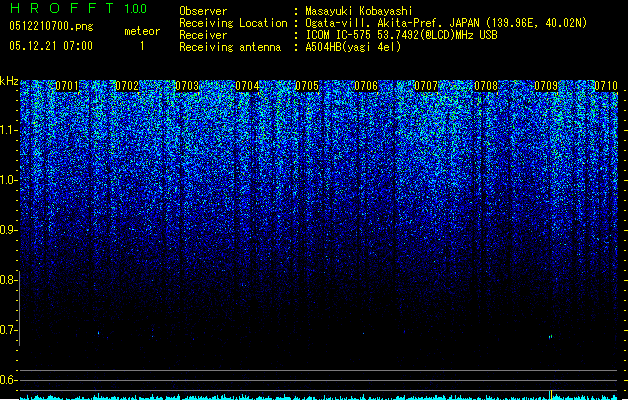Click the A504HB(yagi 4el) antenna text

pos(353,47)
